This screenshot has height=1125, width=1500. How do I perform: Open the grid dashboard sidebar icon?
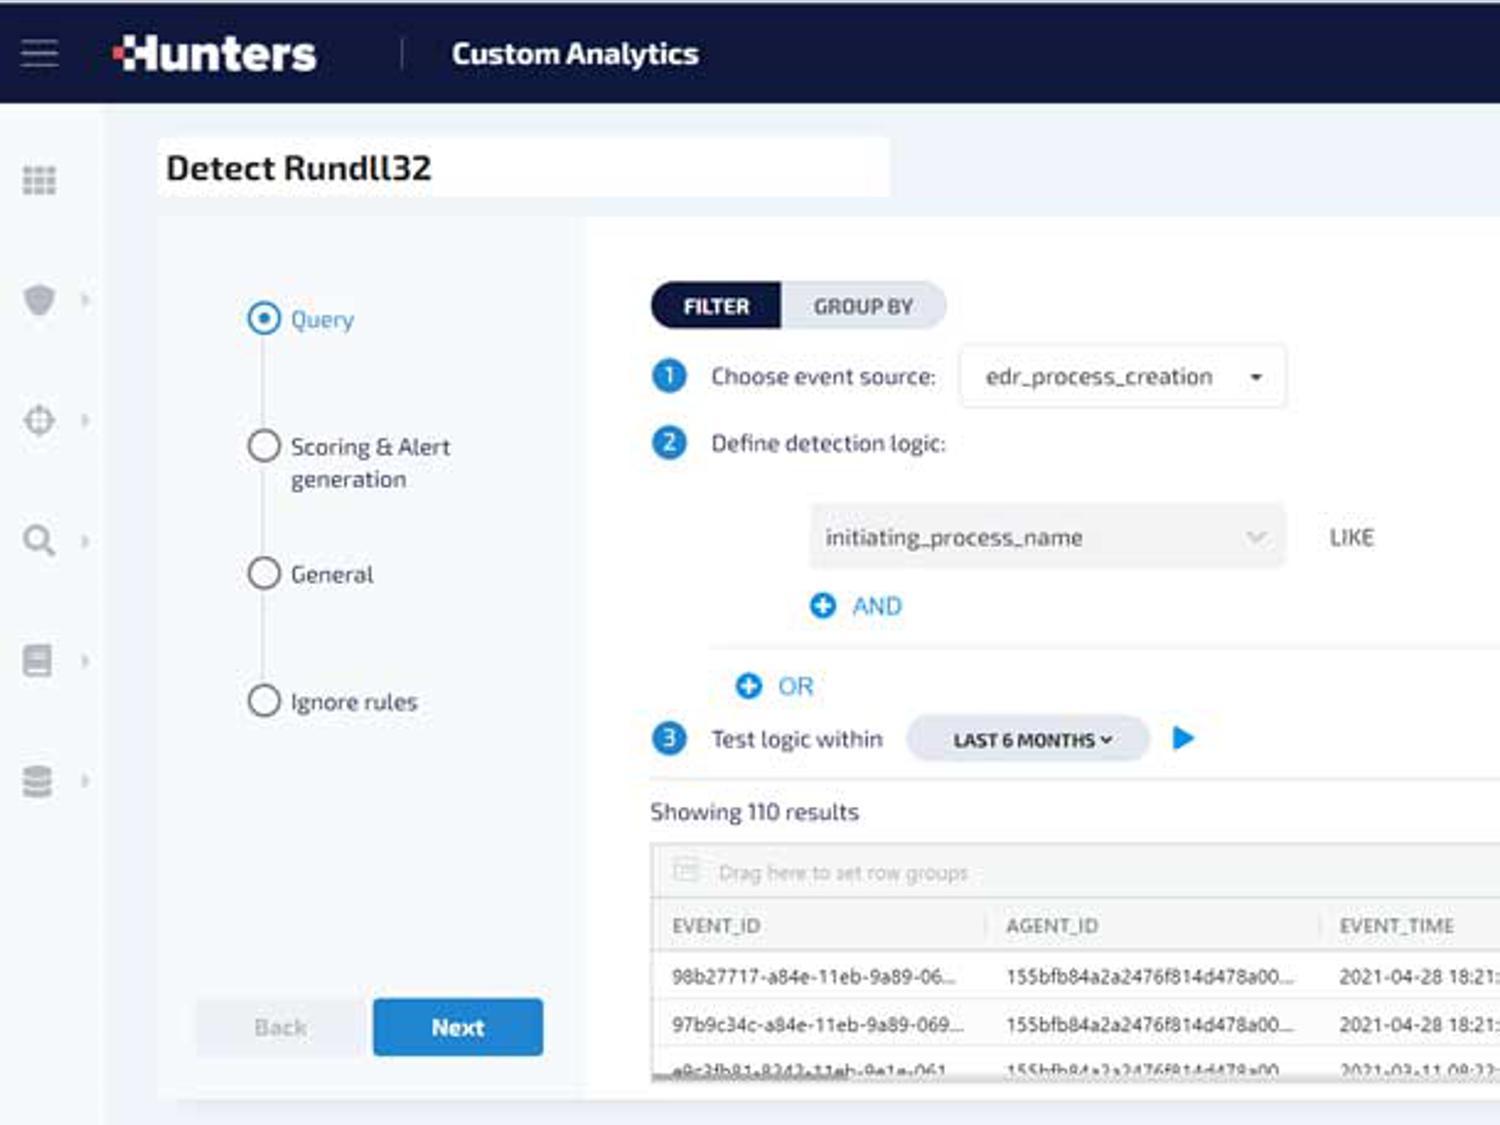tap(39, 180)
